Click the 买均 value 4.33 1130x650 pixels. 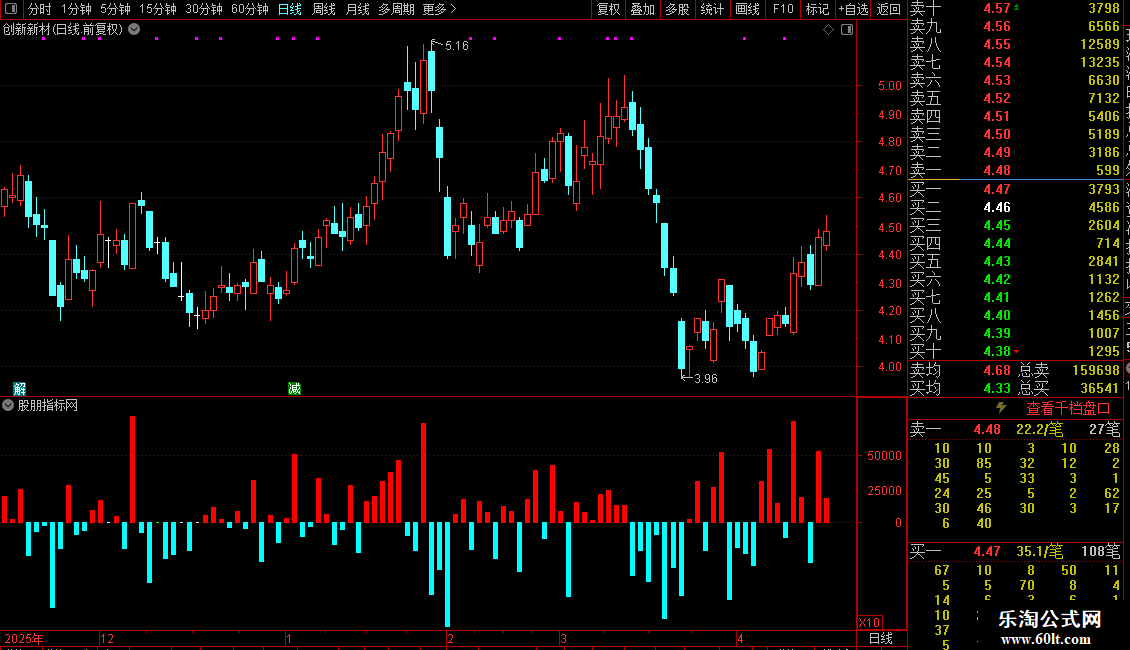click(997, 388)
